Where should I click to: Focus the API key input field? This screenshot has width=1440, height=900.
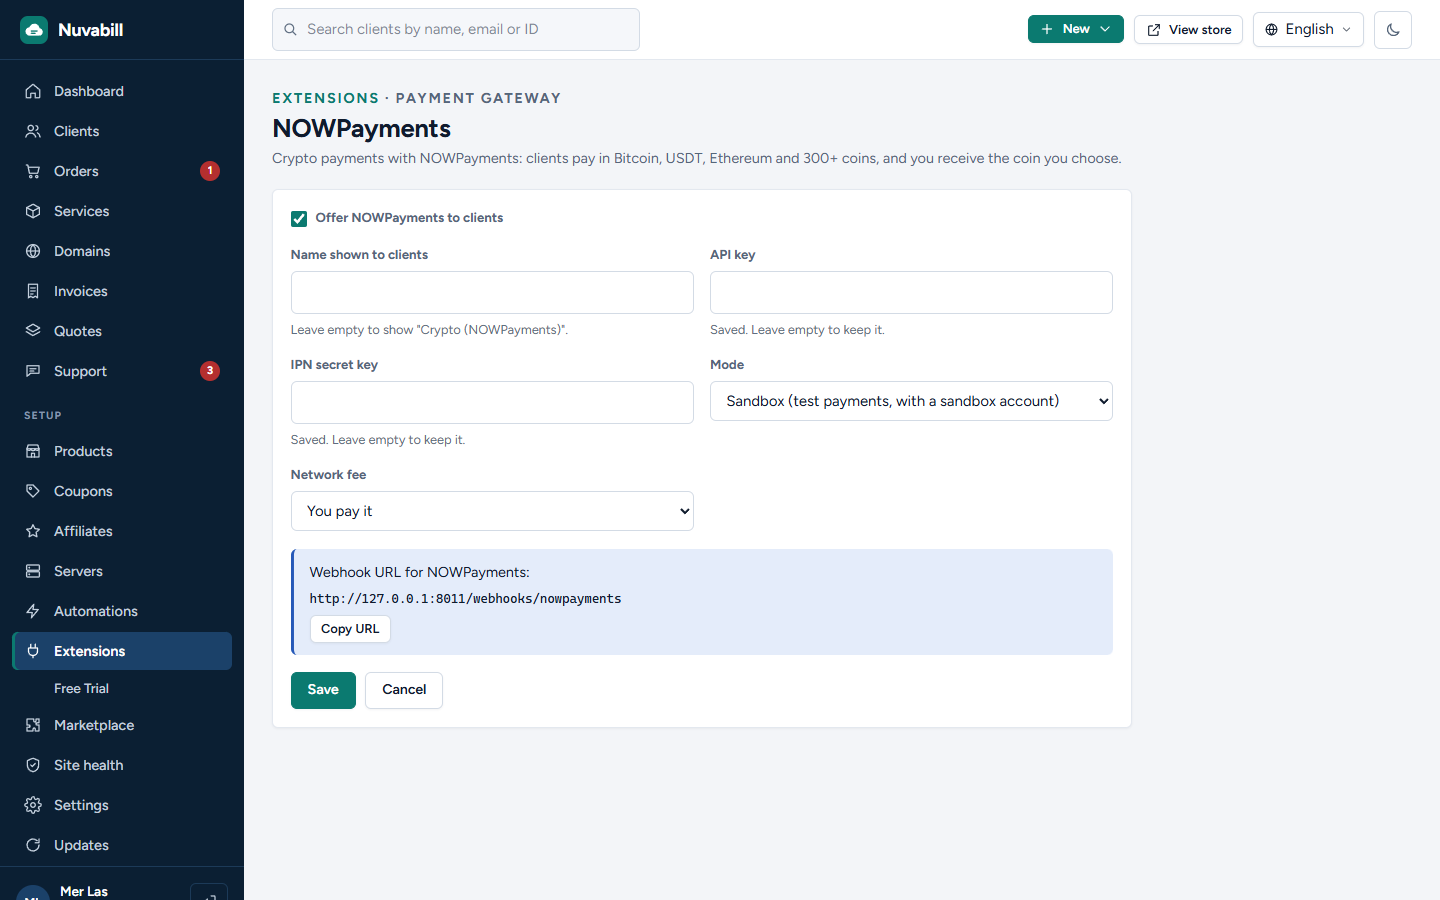[x=911, y=292]
